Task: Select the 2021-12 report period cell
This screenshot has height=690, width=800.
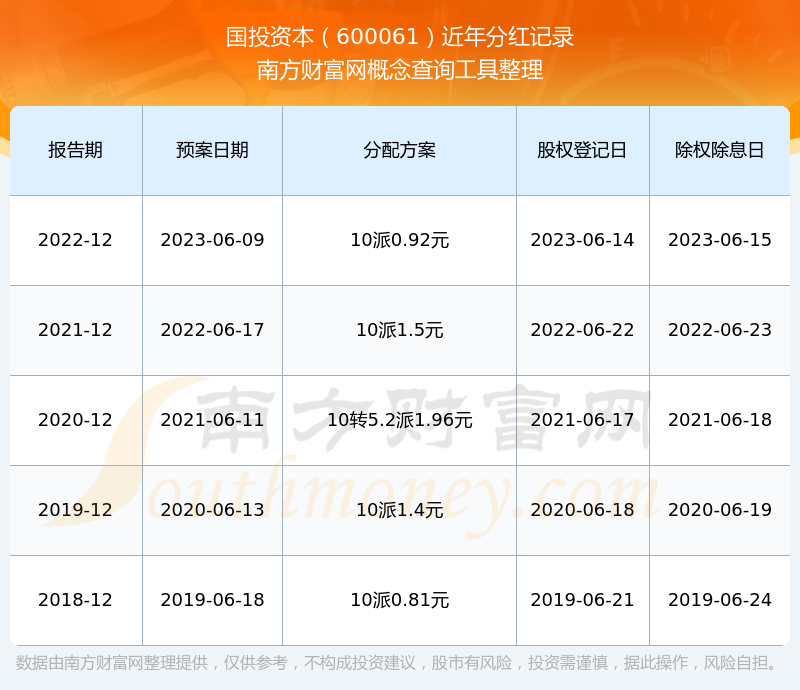Action: pyautogui.click(x=76, y=330)
